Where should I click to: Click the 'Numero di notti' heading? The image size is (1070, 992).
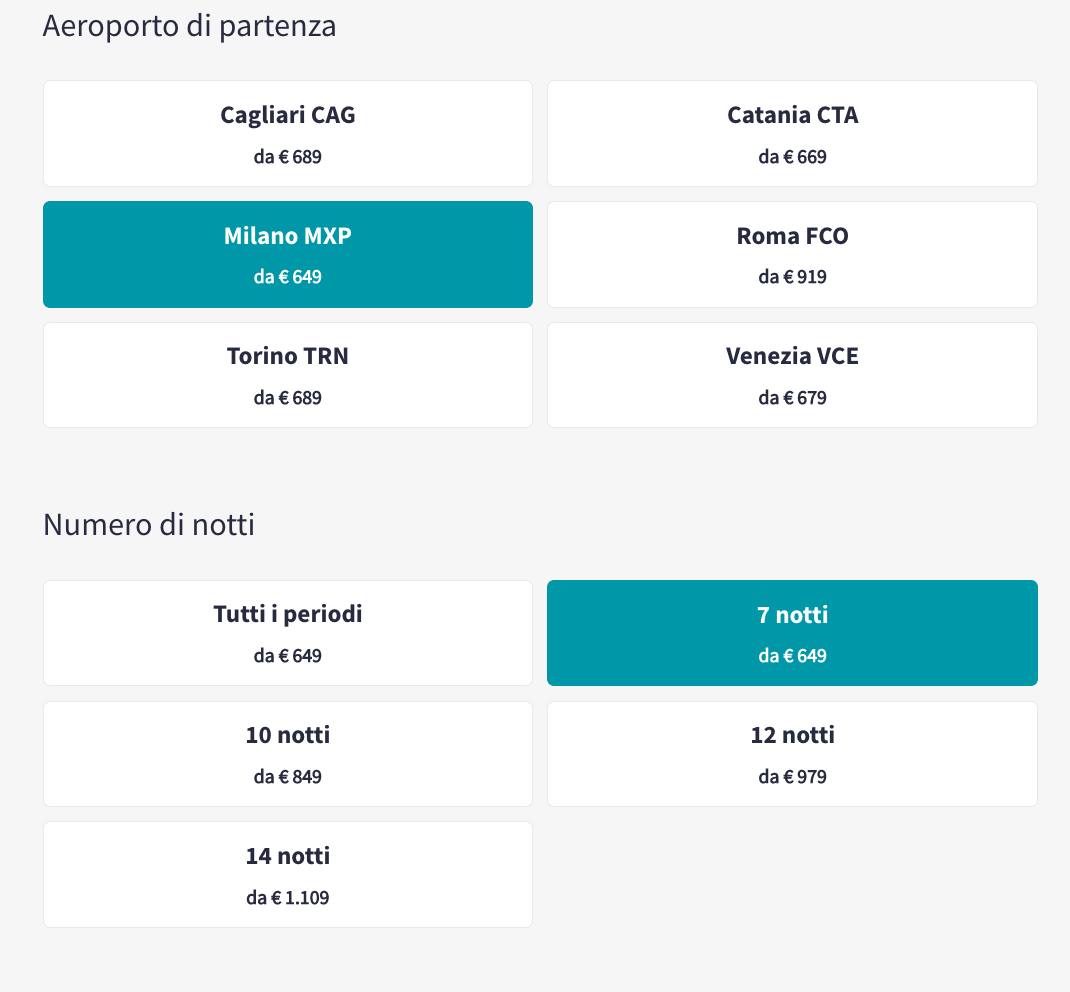149,524
